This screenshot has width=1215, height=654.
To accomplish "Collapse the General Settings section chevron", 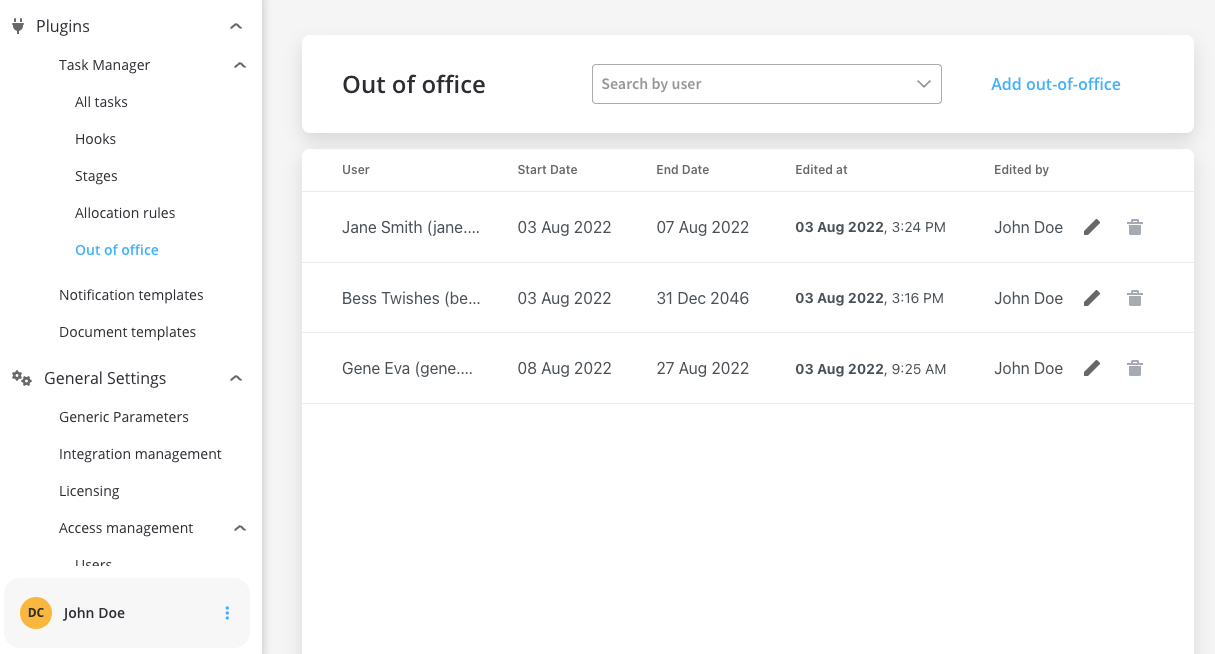I will coord(235,378).
